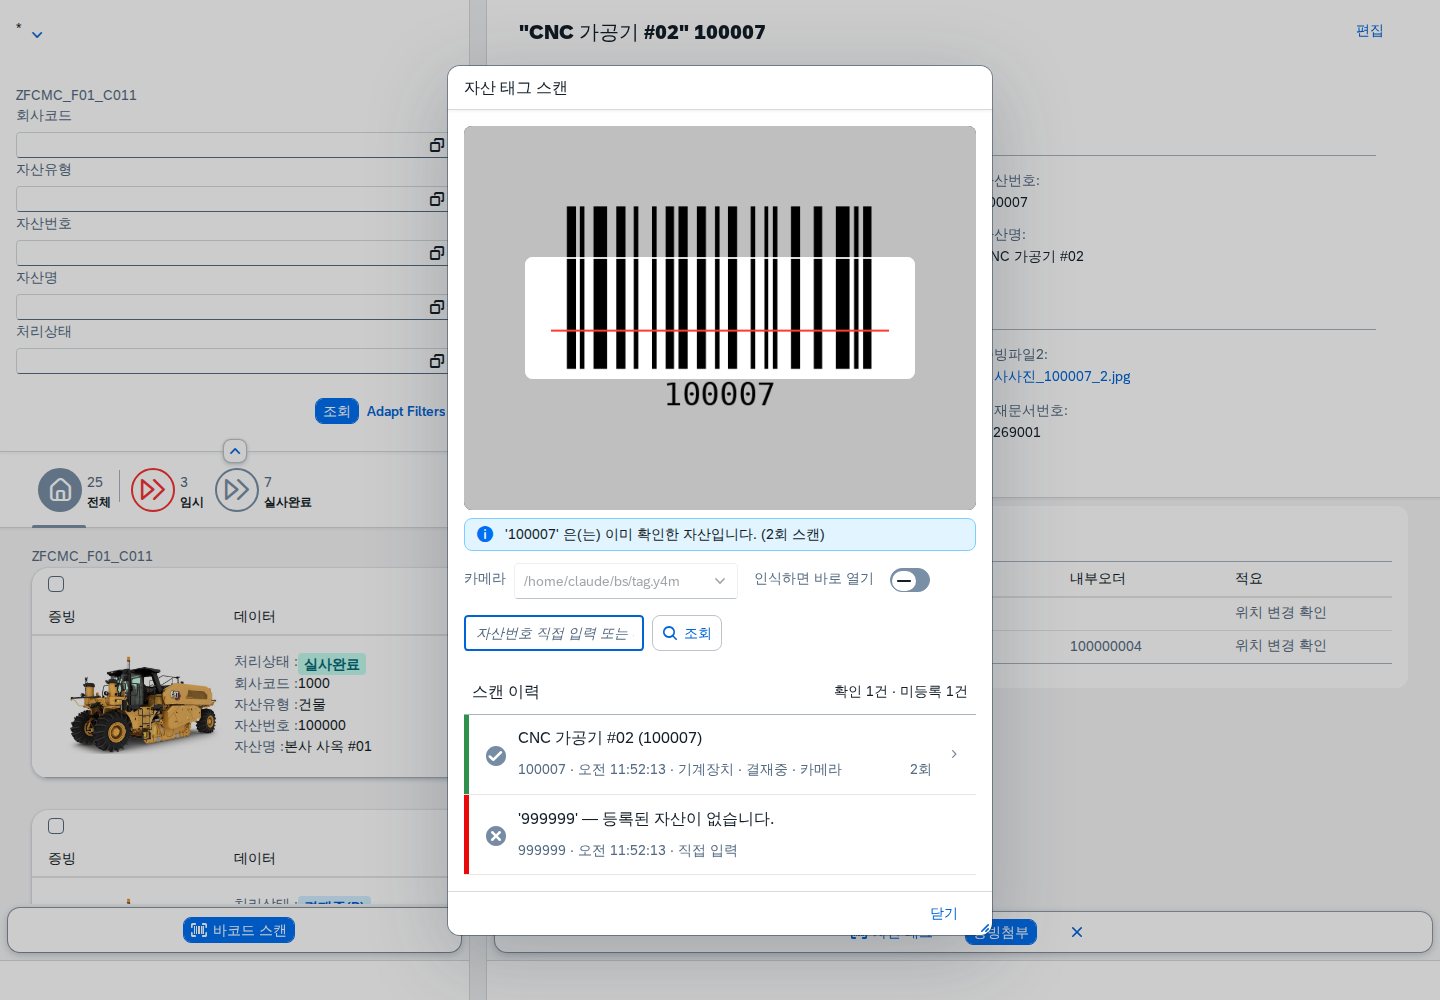This screenshot has height=1000, width=1440.
Task: Open value help for 처리상태 field
Action: [436, 361]
